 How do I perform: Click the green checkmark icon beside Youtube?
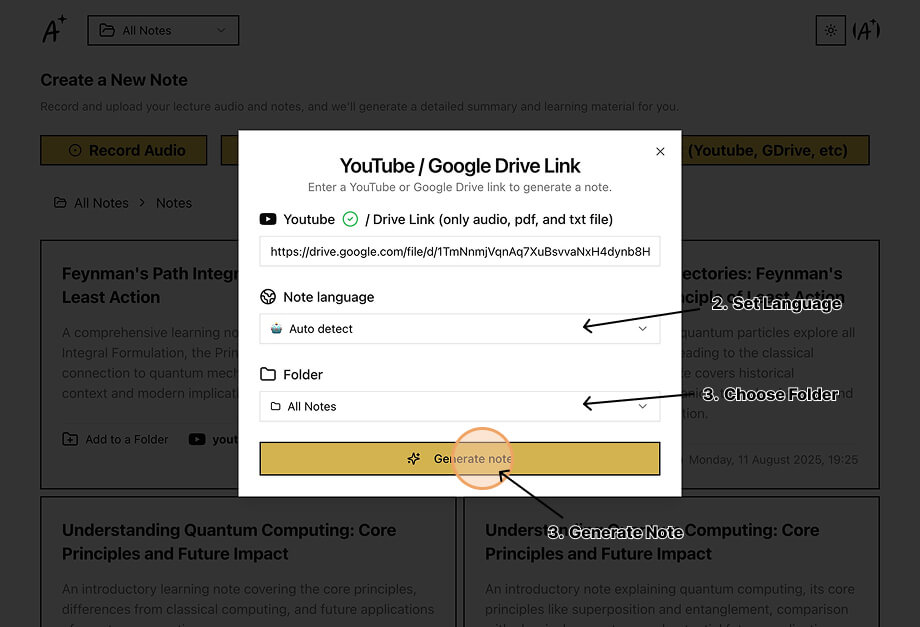coord(350,219)
